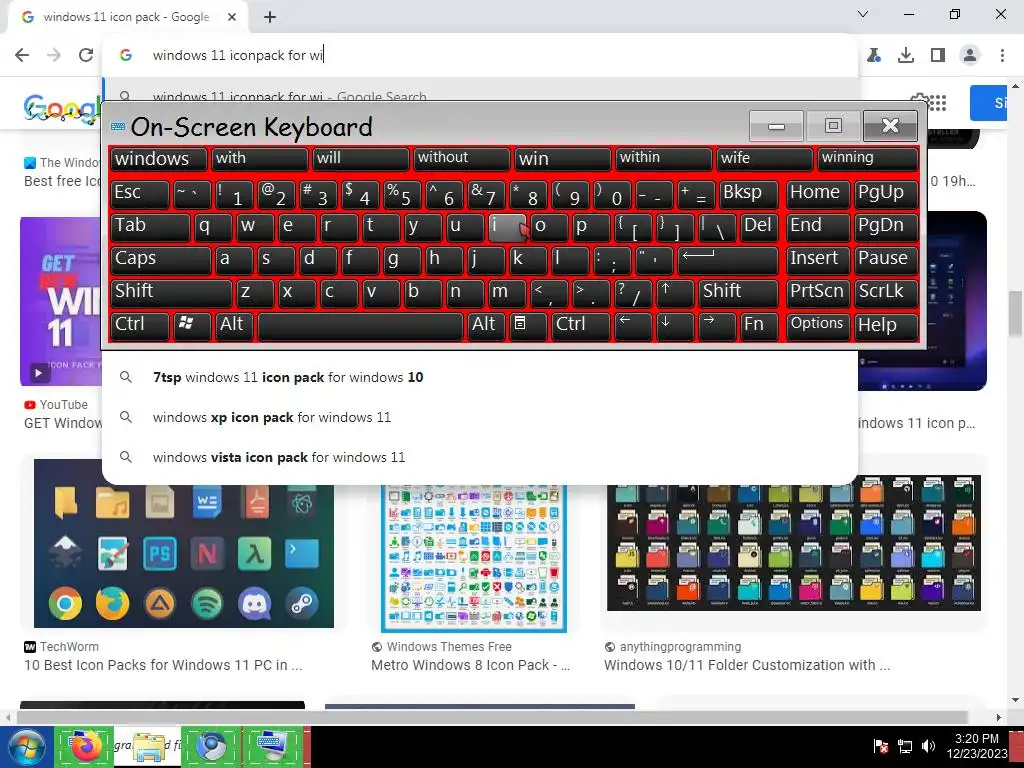
Task: Open Metro Windows 8 Icon Pack thumbnail
Action: [x=474, y=559]
